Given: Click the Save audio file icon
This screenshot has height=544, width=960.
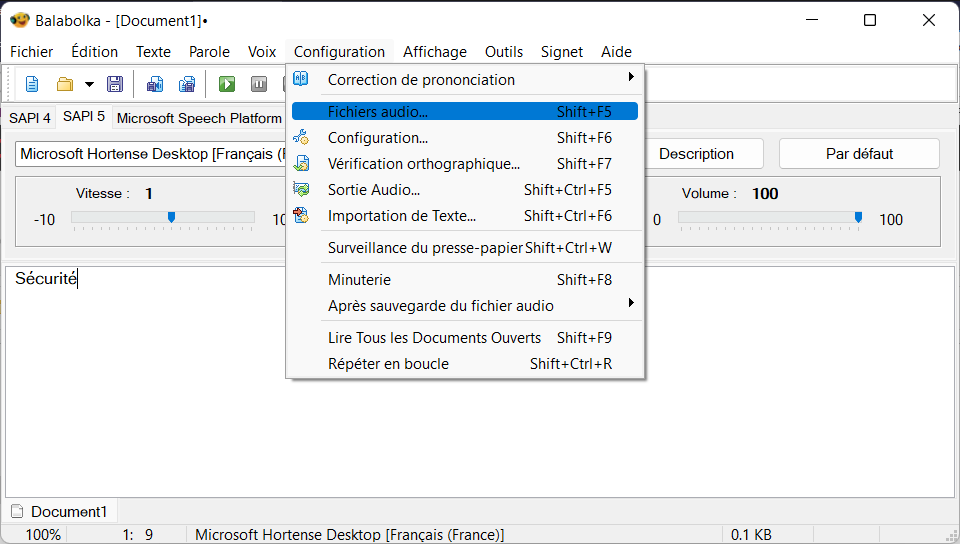Looking at the screenshot, I should click(x=155, y=84).
